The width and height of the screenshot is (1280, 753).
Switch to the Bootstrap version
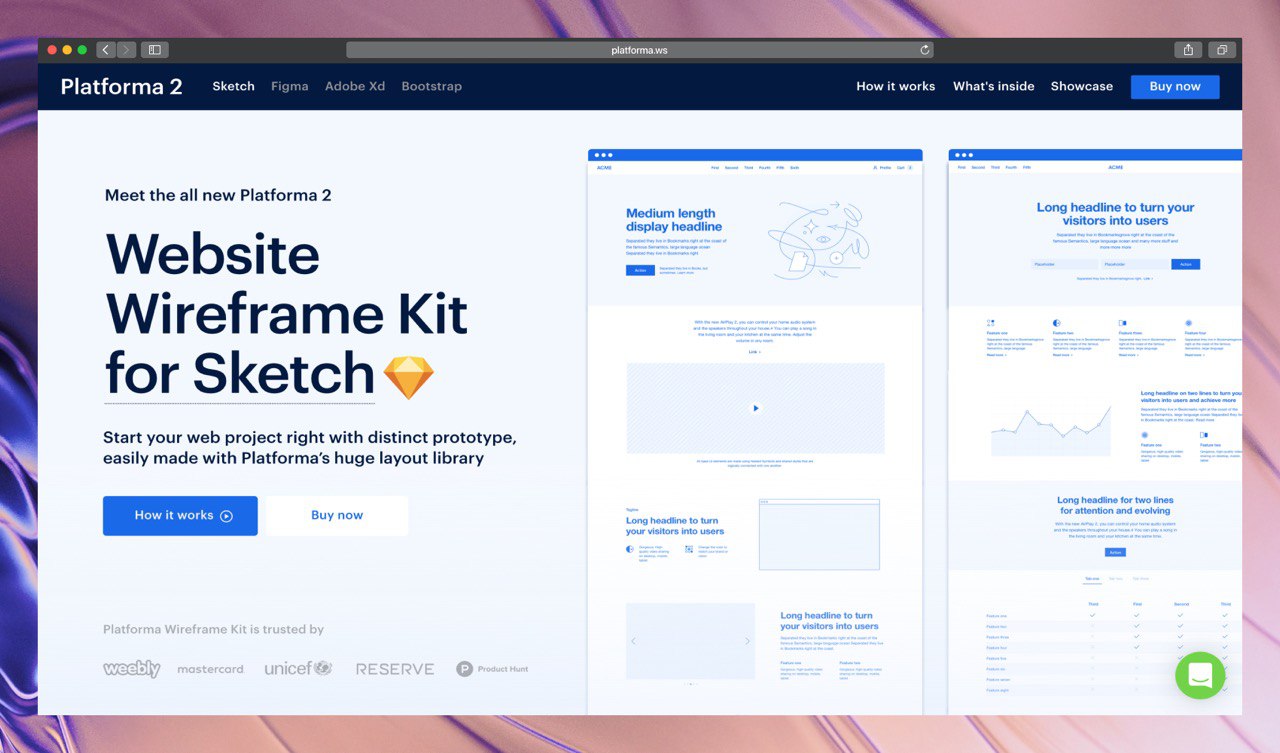[431, 86]
